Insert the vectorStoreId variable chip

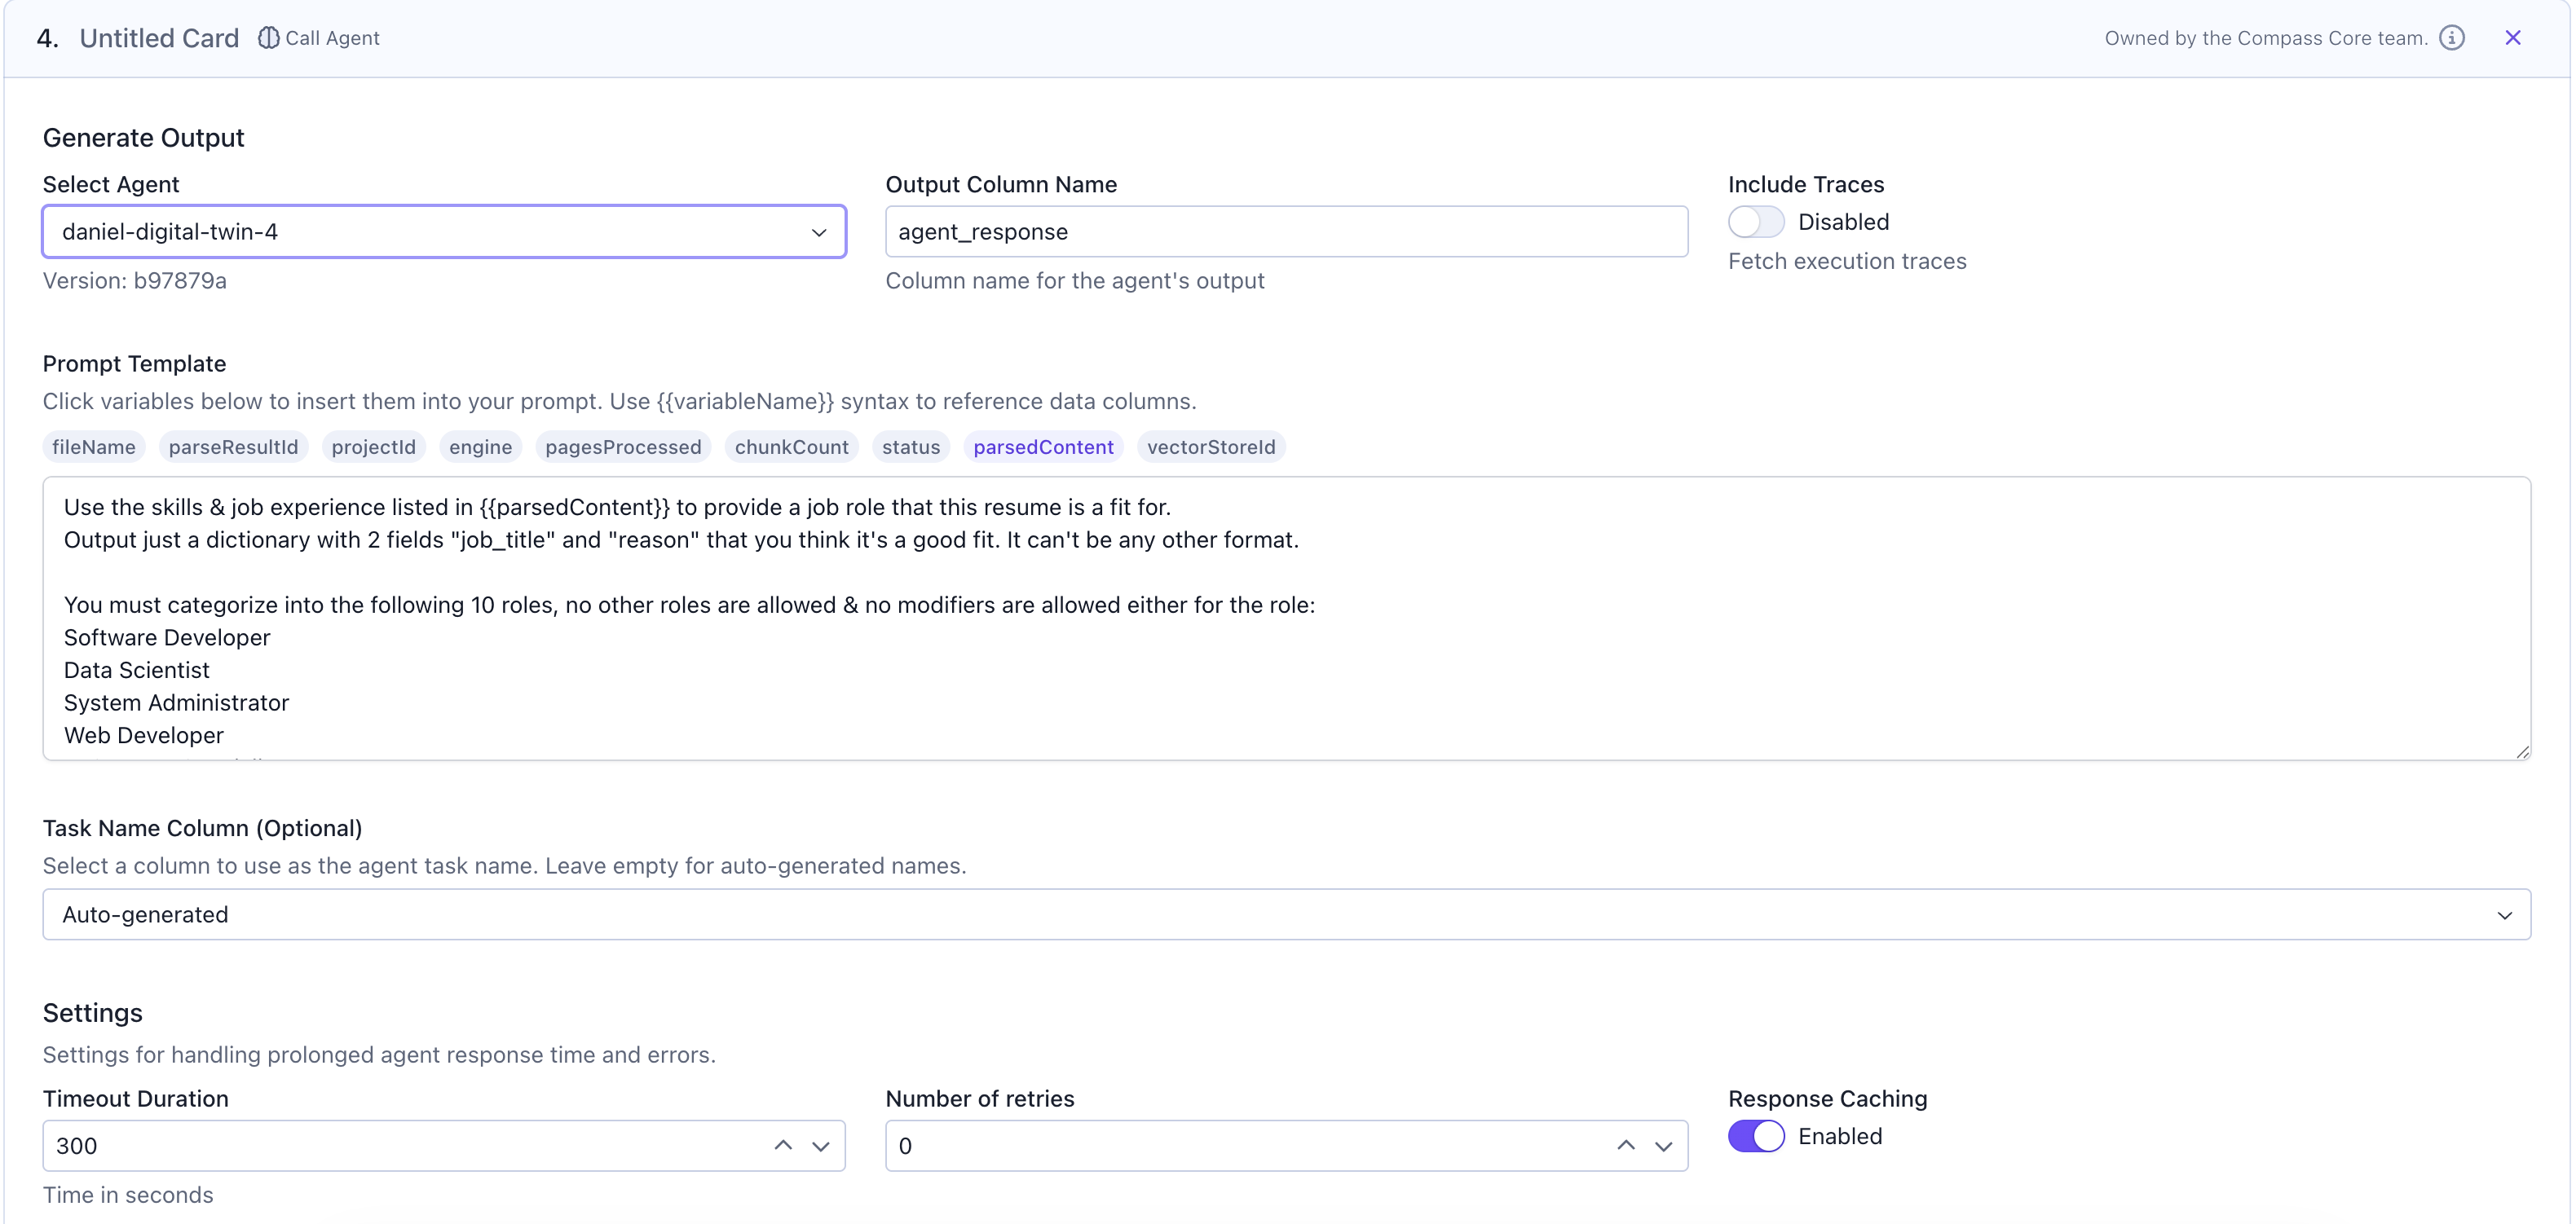click(1210, 447)
